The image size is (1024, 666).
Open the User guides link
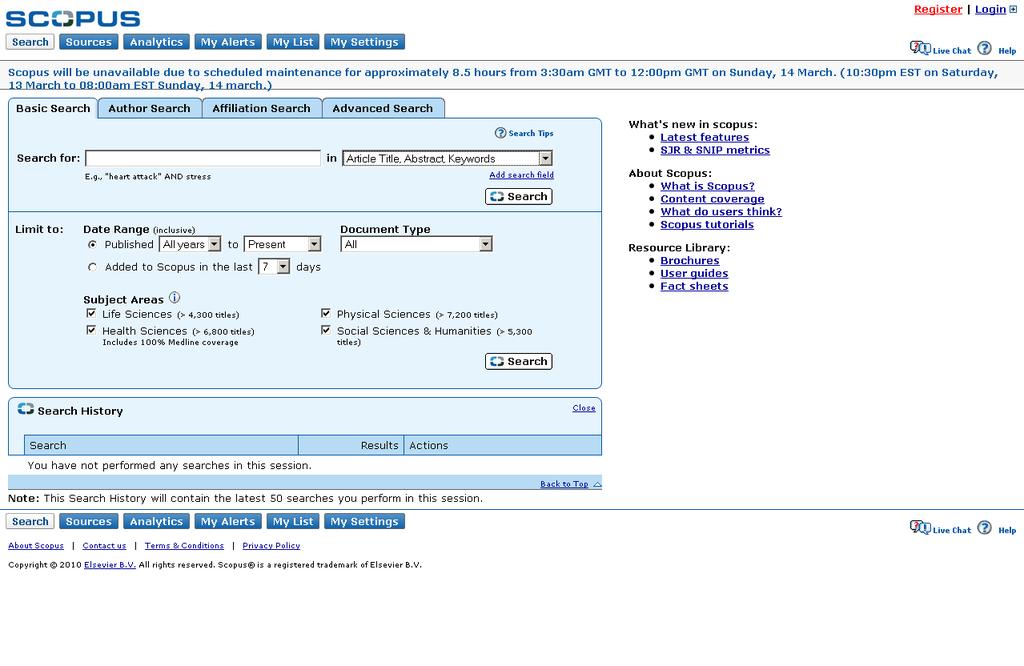tap(694, 274)
